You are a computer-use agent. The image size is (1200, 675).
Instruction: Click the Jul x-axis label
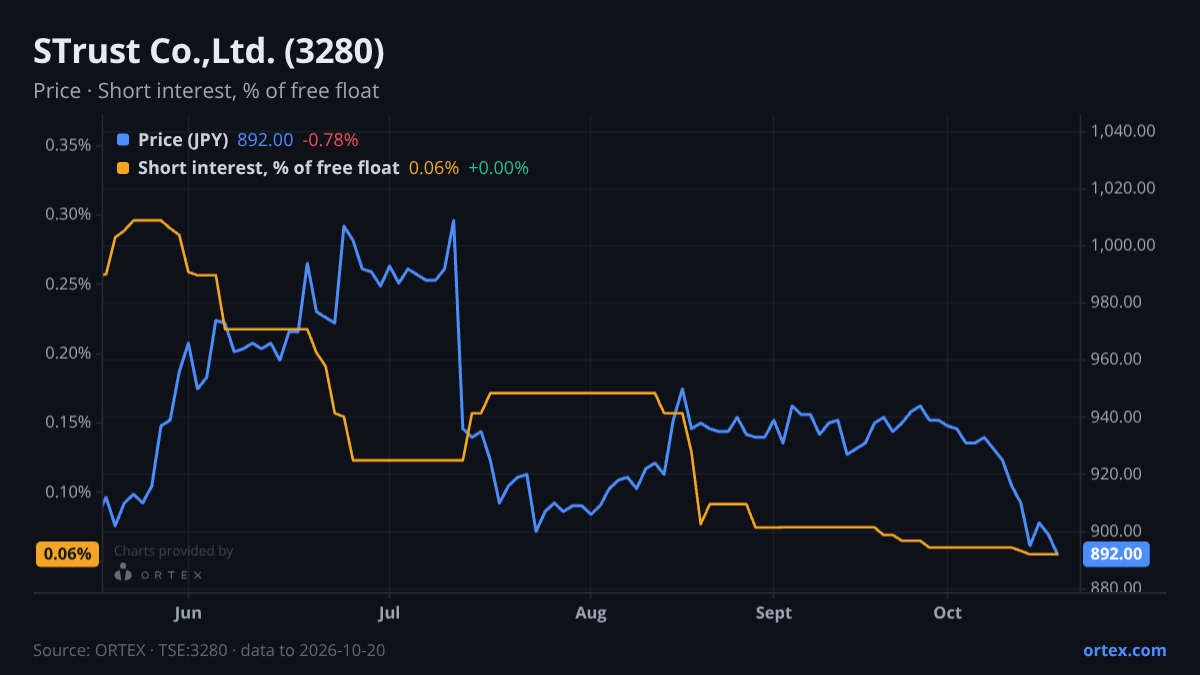[x=390, y=613]
